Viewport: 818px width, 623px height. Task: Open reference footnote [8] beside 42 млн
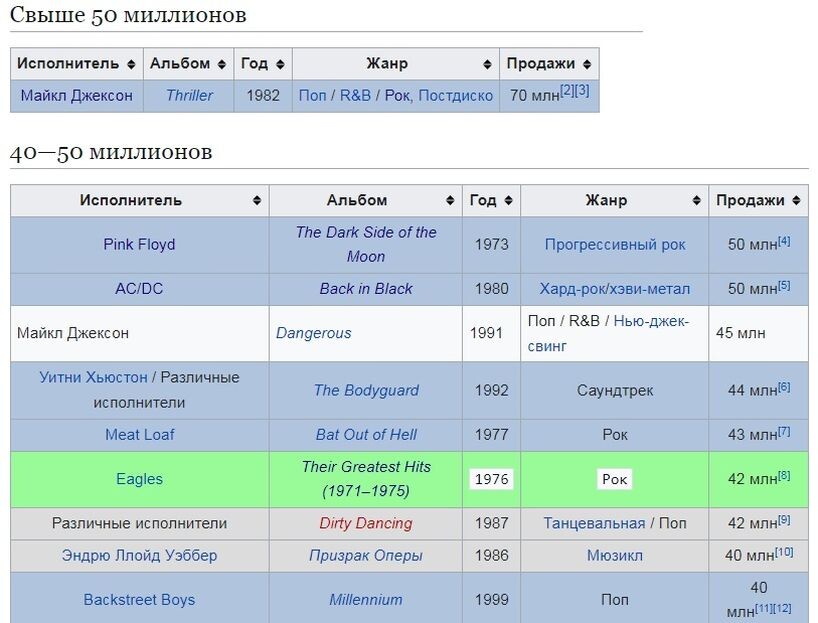(784, 475)
